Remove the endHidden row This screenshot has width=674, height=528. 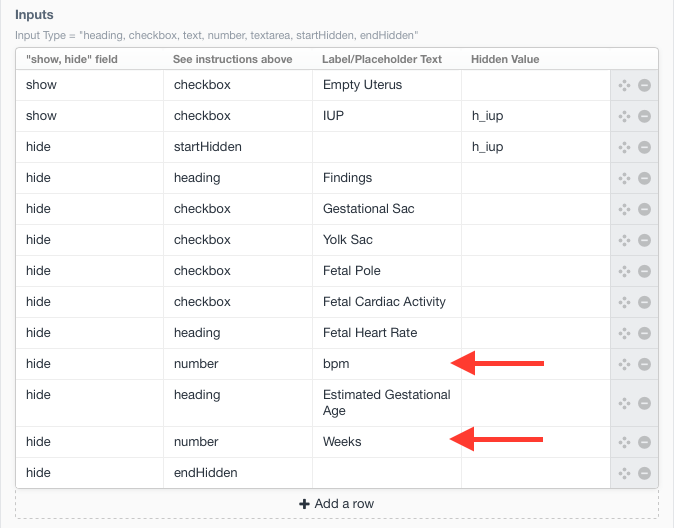tap(644, 473)
